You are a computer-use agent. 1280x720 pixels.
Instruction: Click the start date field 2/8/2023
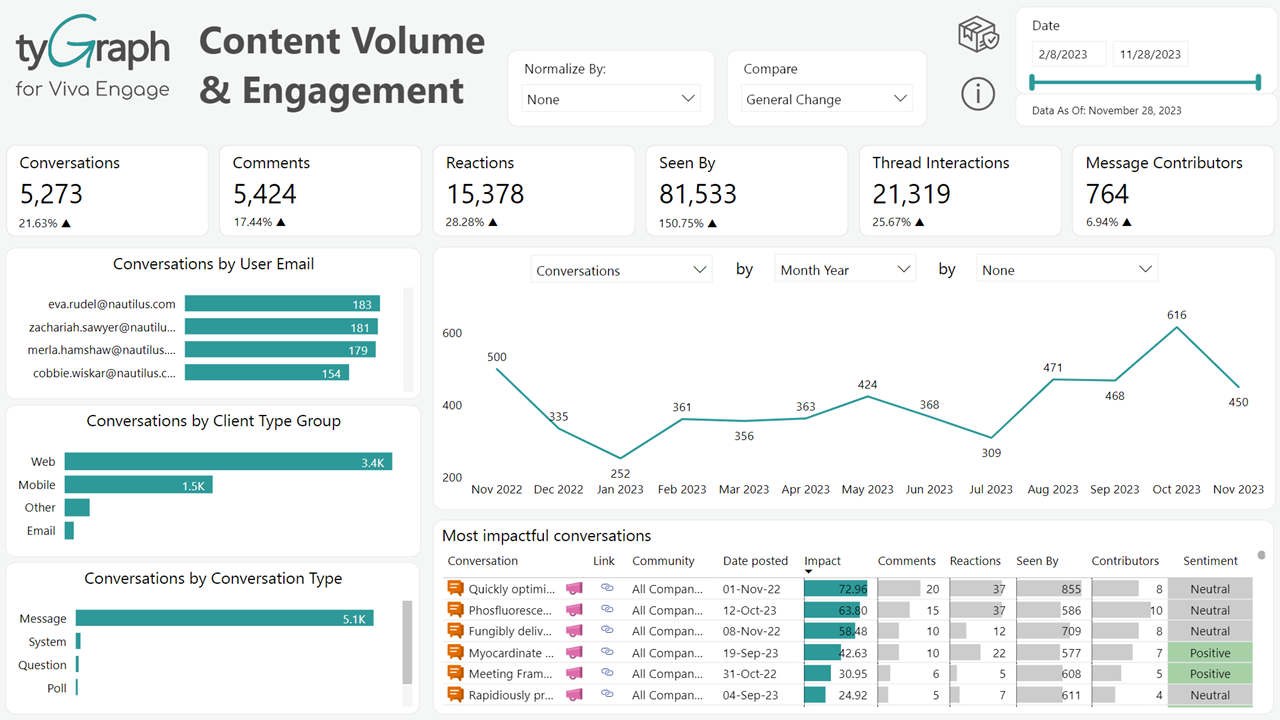pyautogui.click(x=1069, y=54)
